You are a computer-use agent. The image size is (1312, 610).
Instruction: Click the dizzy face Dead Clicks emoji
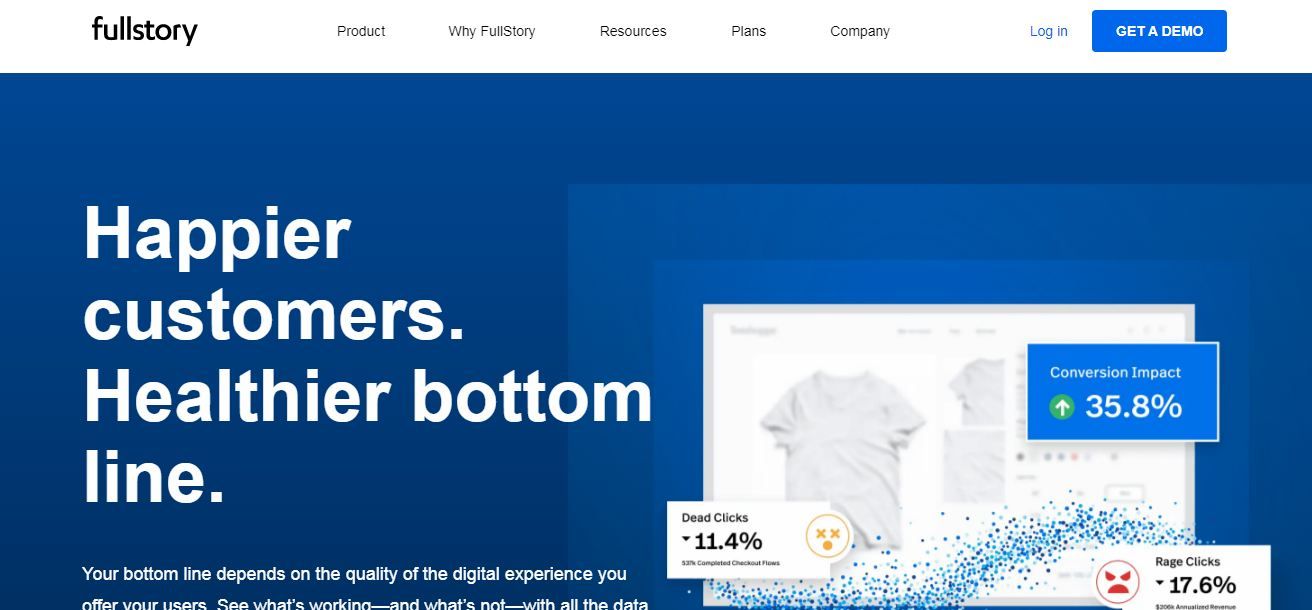(x=827, y=538)
